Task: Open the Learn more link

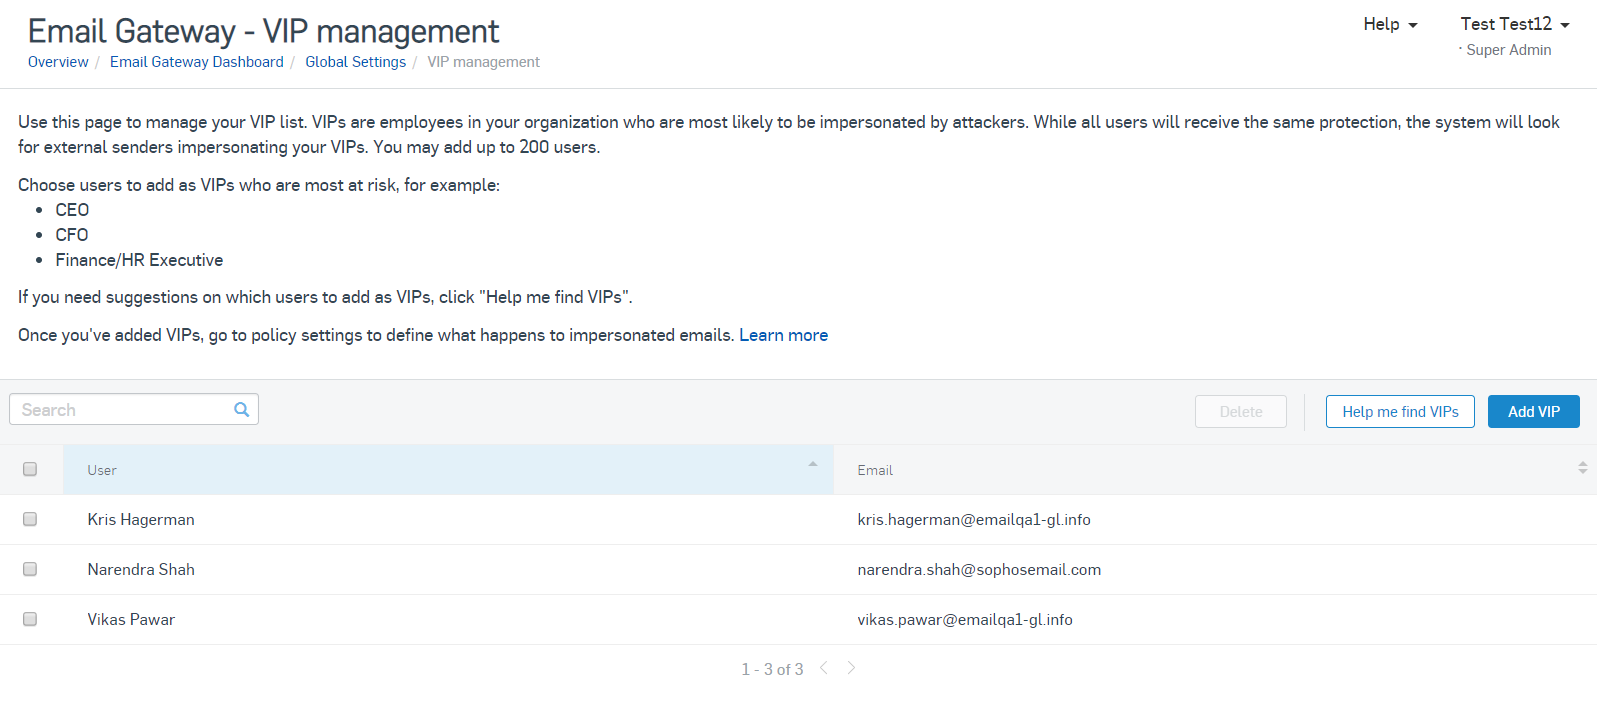Action: [783, 335]
